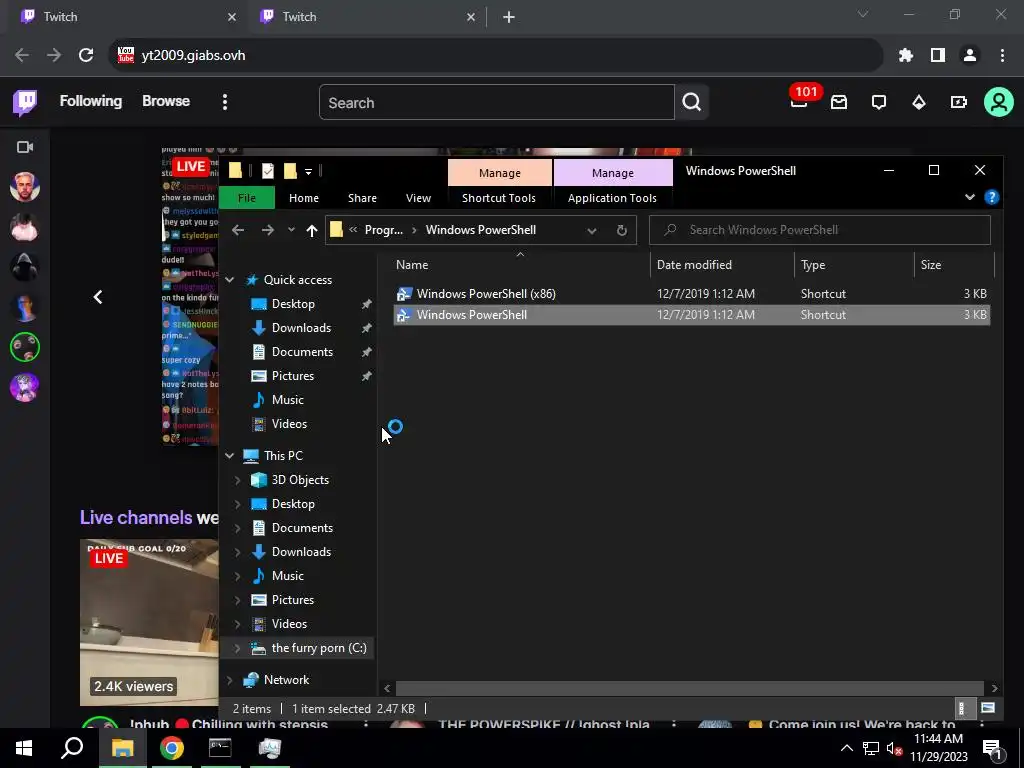Click Properties quick access toolbar icon

pyautogui.click(x=268, y=171)
